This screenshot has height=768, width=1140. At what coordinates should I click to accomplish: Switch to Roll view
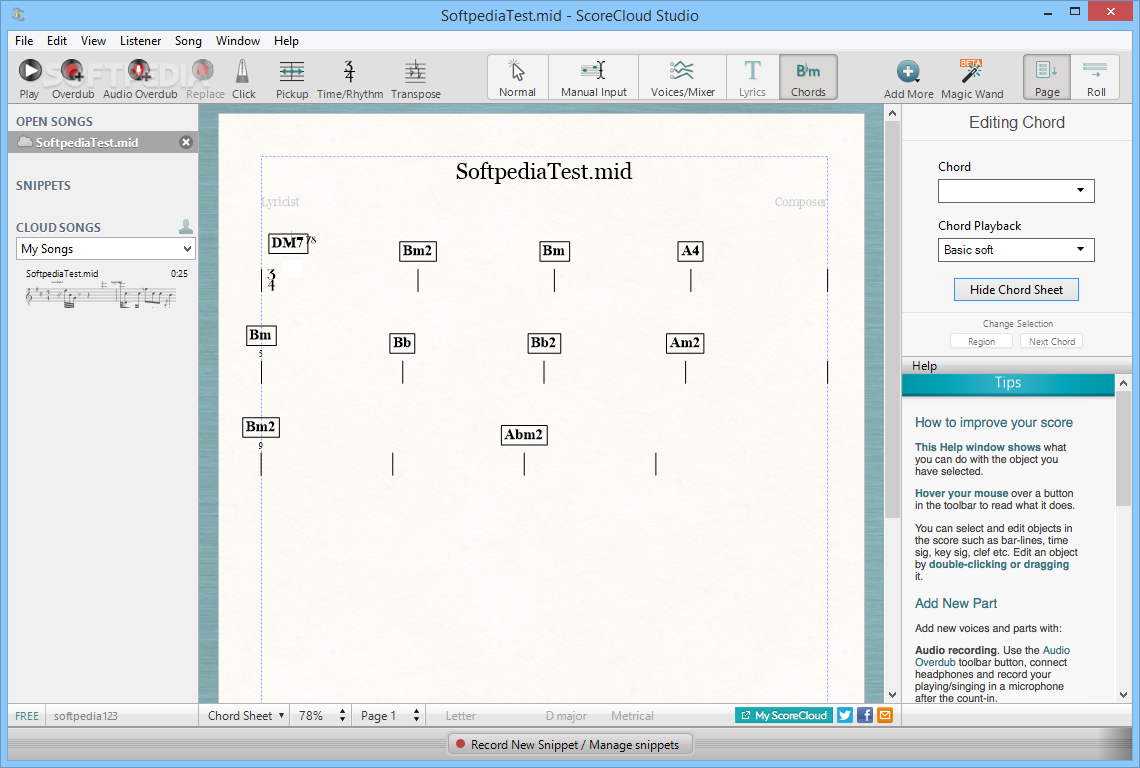(1096, 77)
